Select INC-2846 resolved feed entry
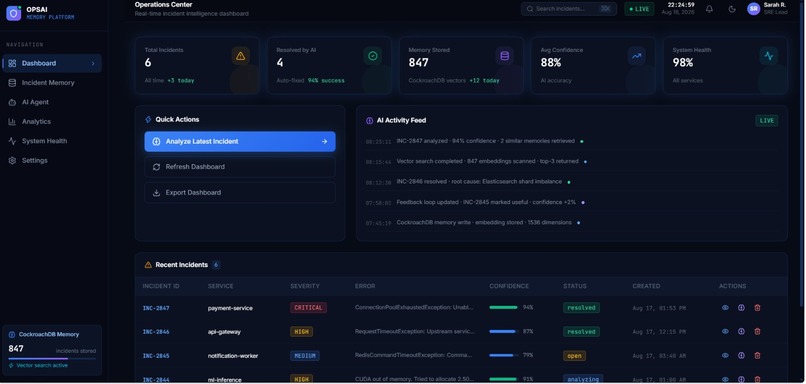This screenshot has width=806, height=384. coord(572,182)
